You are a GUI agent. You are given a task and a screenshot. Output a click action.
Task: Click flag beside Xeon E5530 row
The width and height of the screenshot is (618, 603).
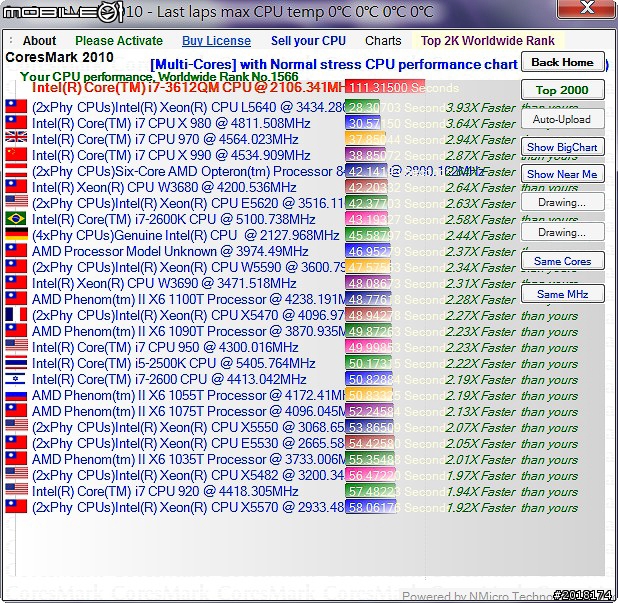click(16, 443)
